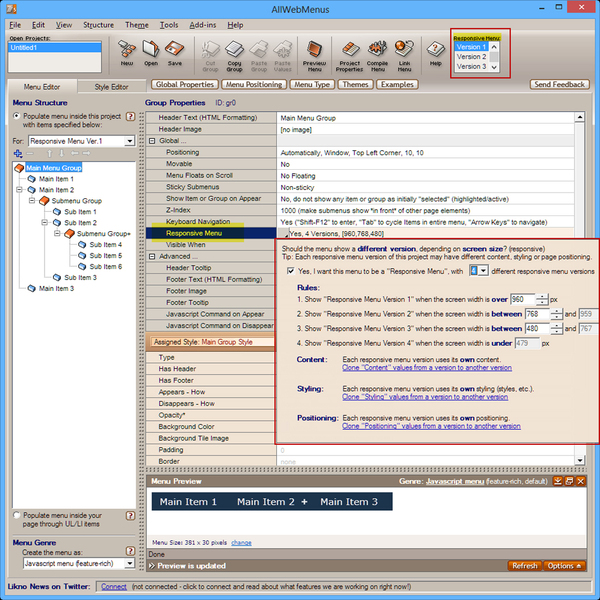Click the Link Menu toolbar icon
Viewport: 600px width, 600px height.
[x=404, y=56]
